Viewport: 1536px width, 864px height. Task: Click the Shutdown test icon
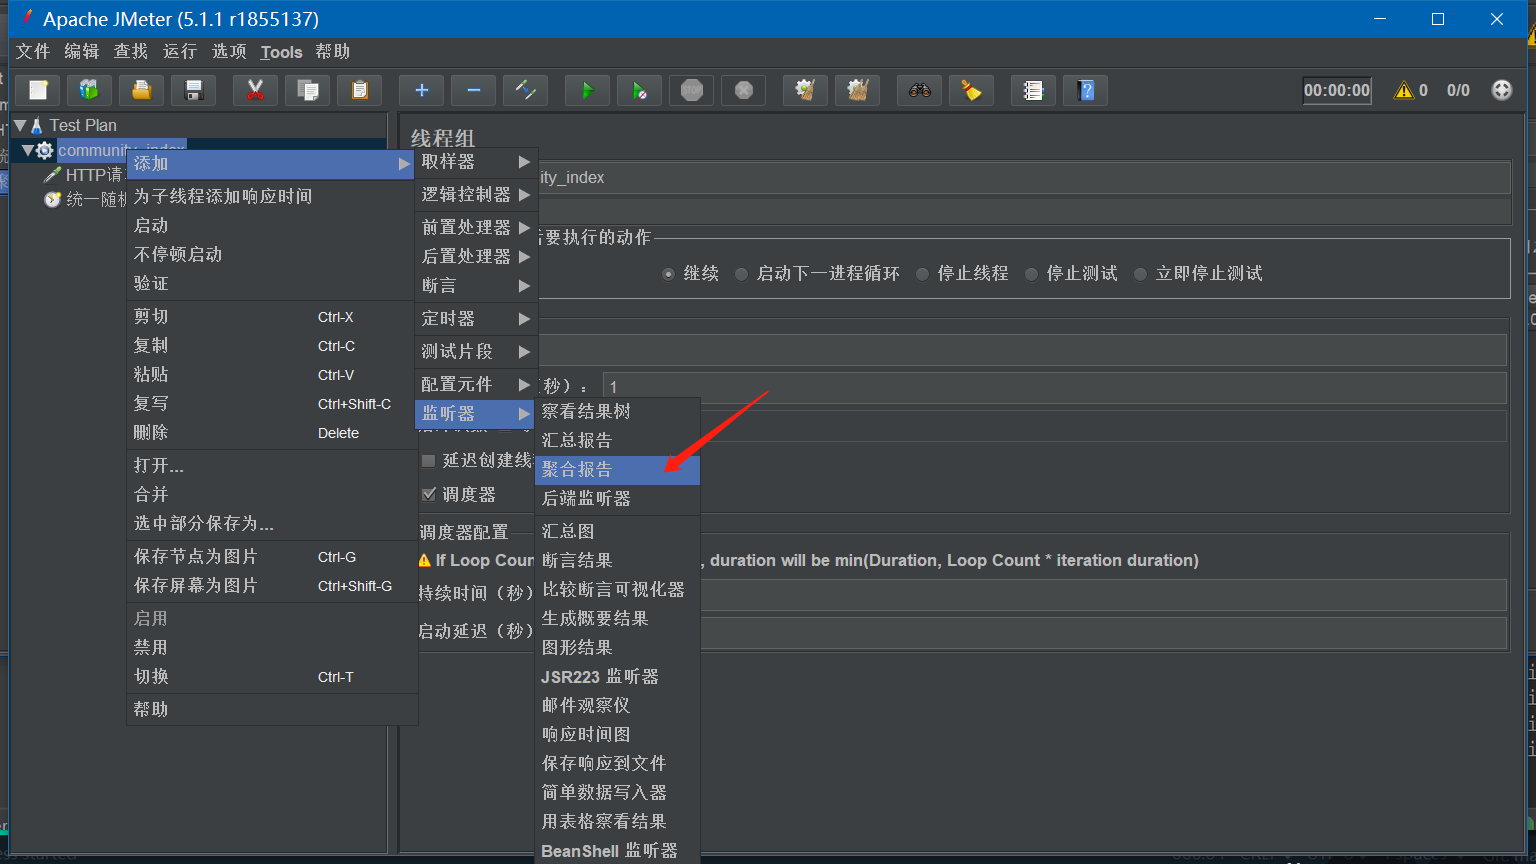tap(743, 90)
